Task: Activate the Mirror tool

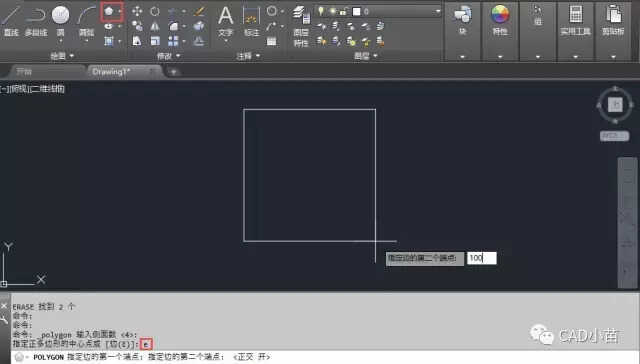Action: [155, 27]
